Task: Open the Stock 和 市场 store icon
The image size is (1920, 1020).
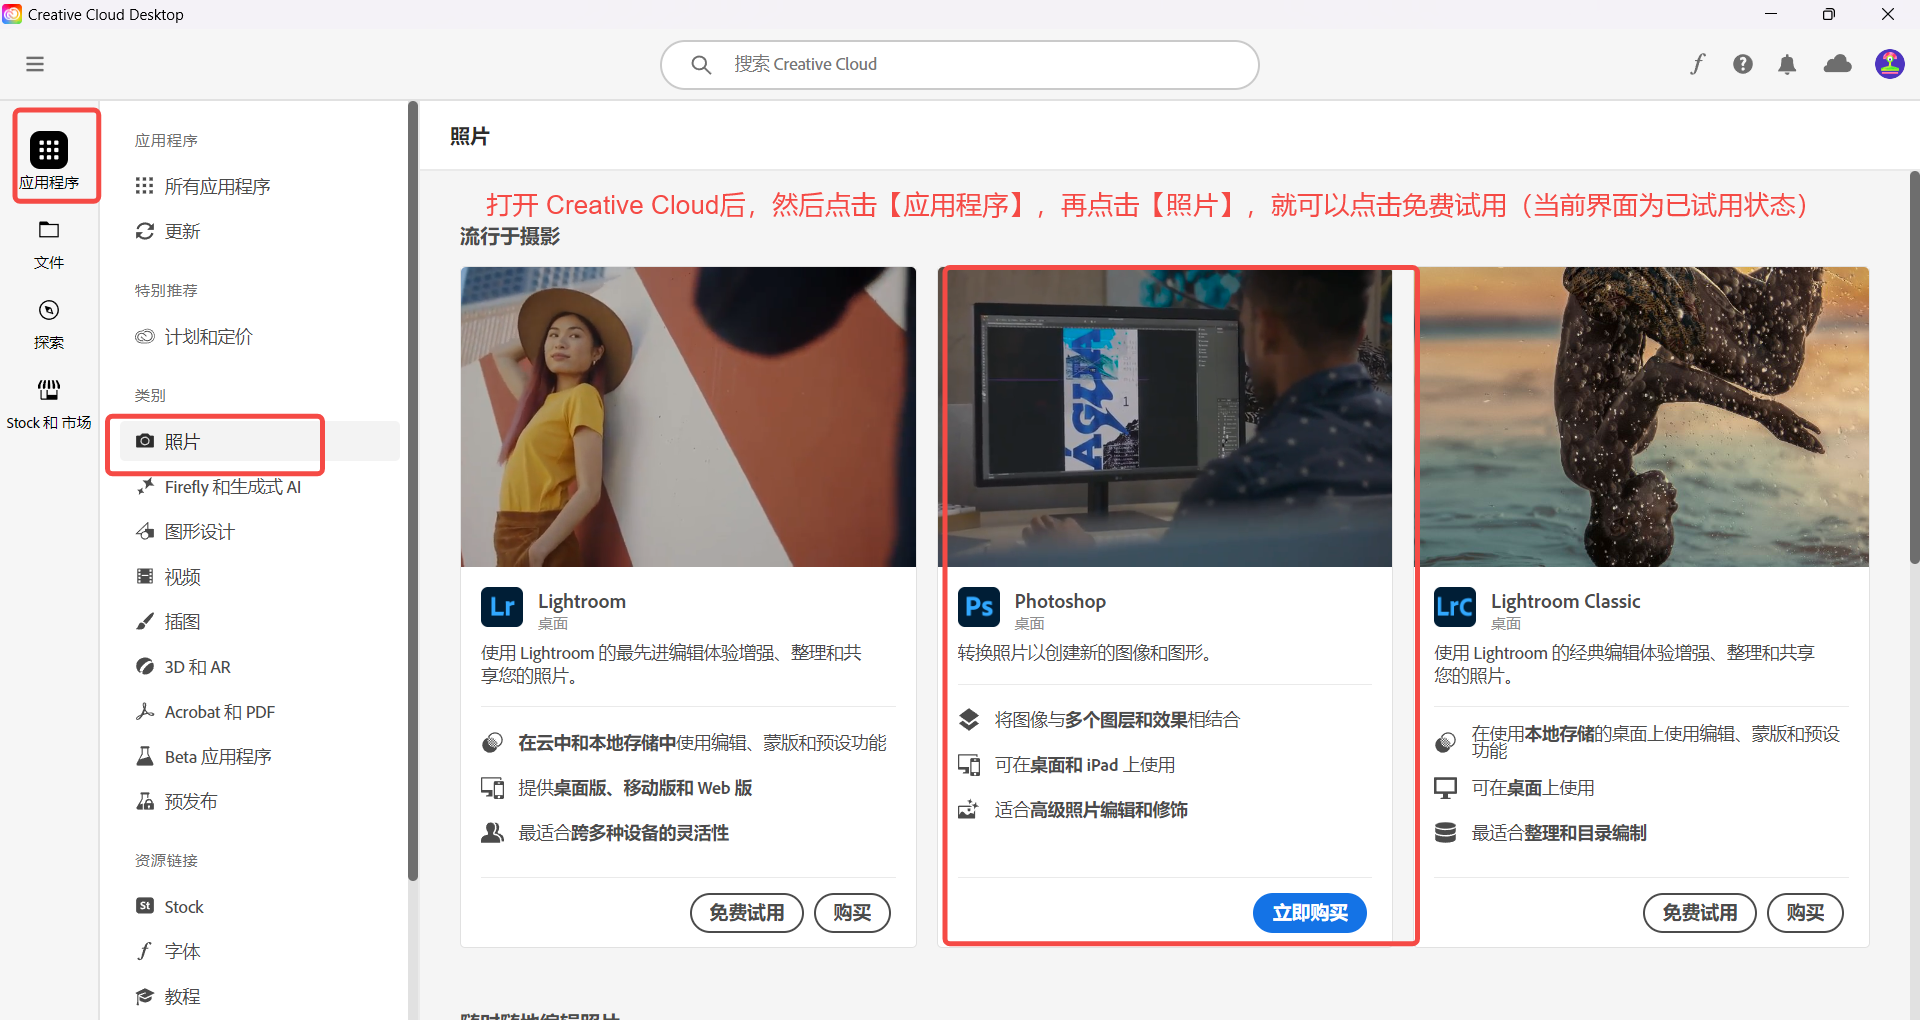Action: point(49,390)
